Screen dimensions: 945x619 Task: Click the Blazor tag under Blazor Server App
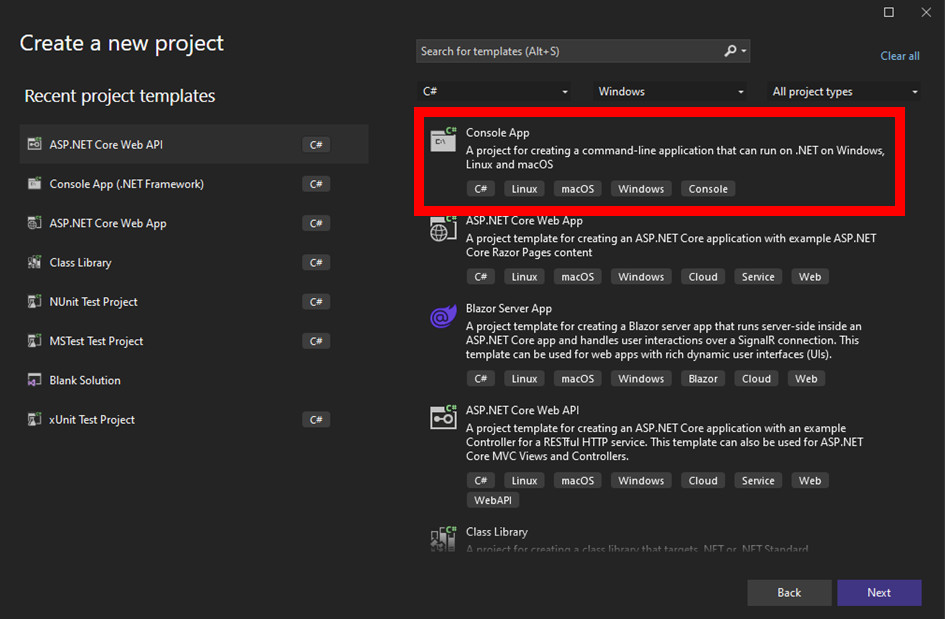(x=703, y=379)
